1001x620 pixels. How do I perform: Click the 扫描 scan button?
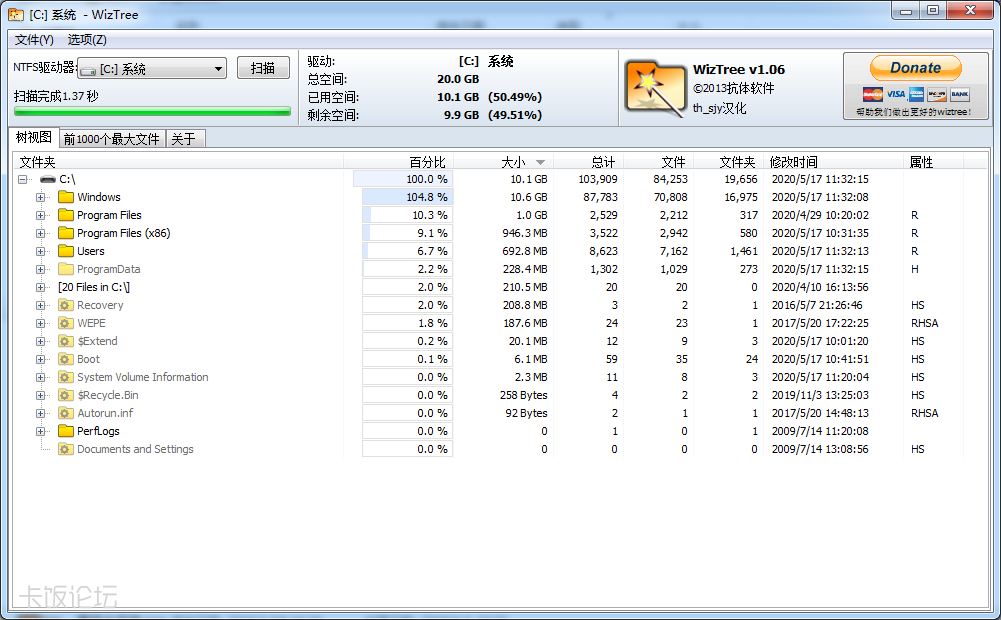point(263,68)
